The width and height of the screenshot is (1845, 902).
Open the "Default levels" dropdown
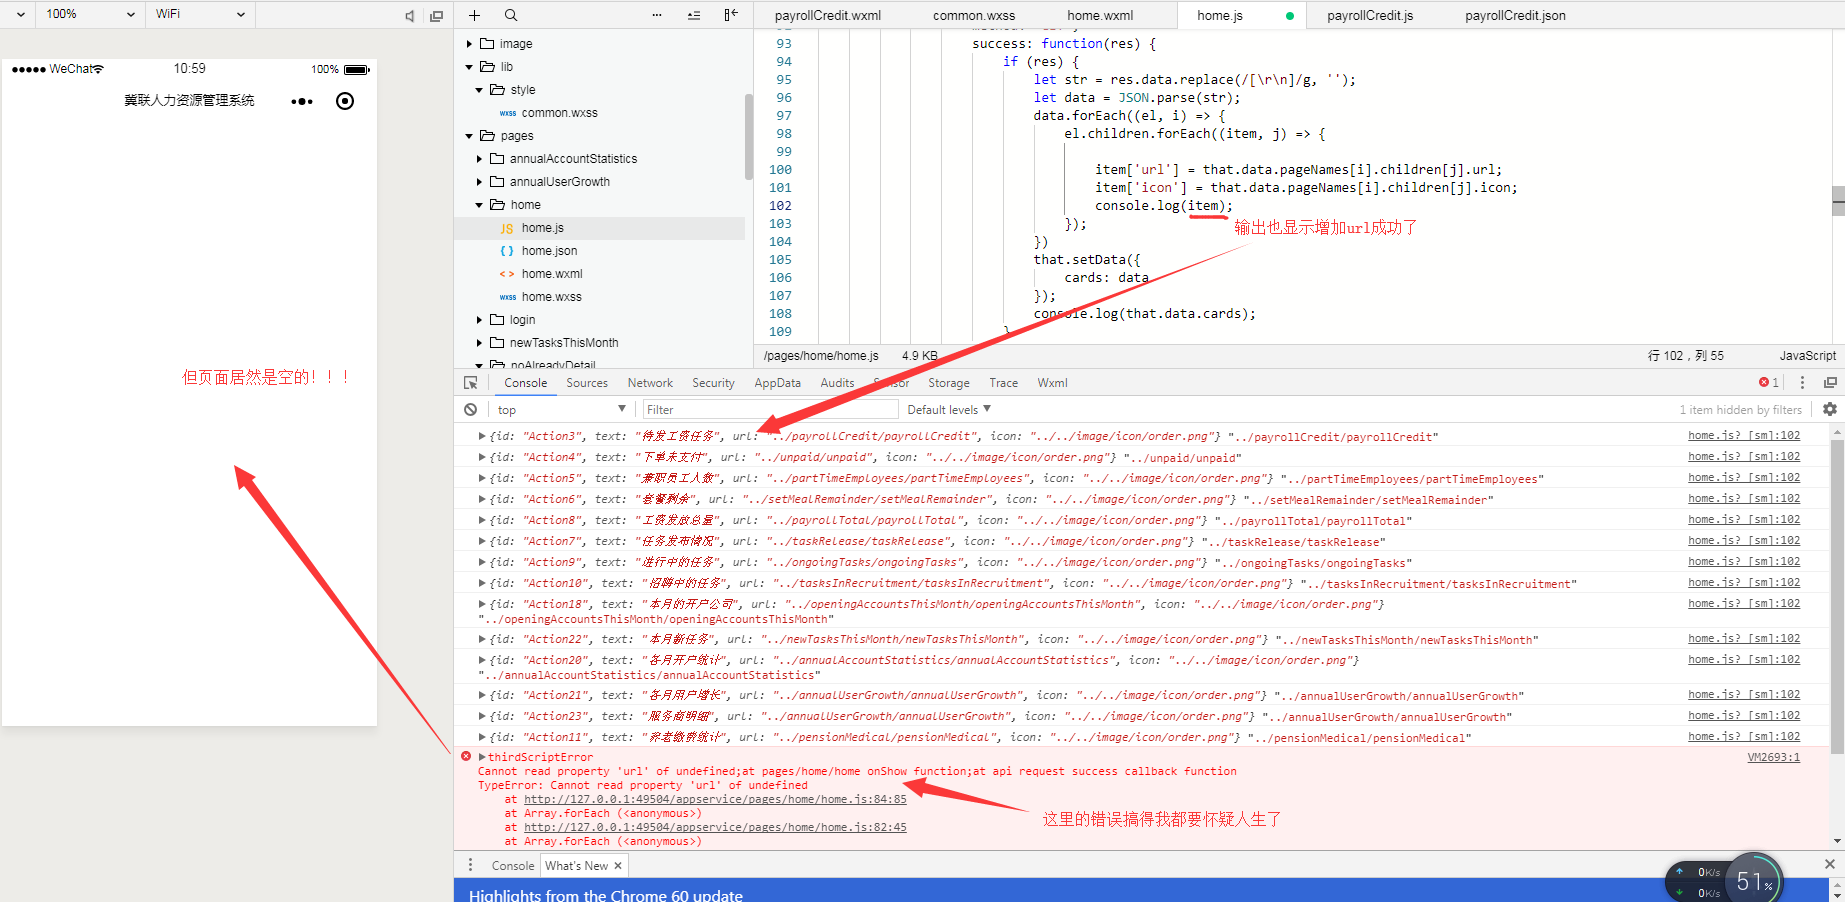(x=946, y=409)
